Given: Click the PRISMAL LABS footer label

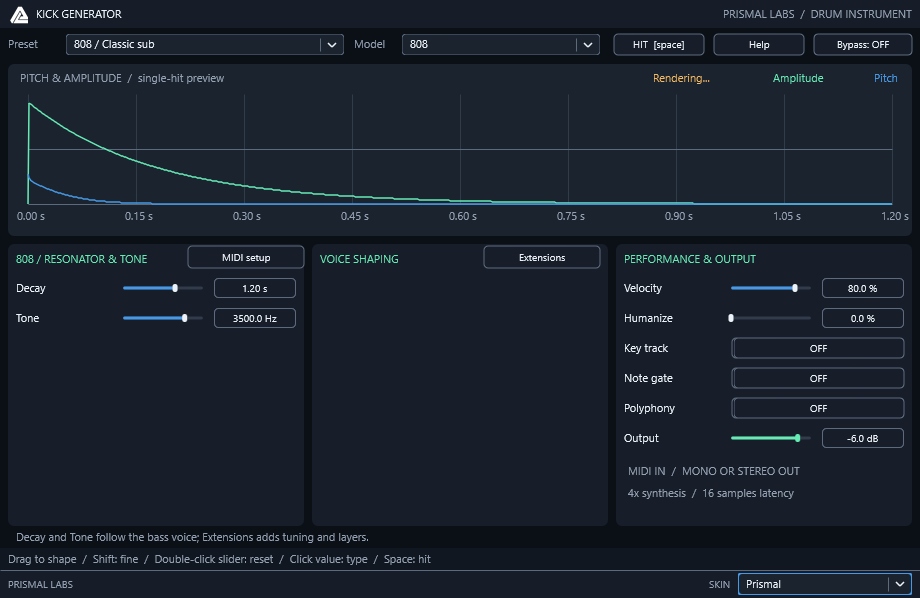Looking at the screenshot, I should click(40, 585).
